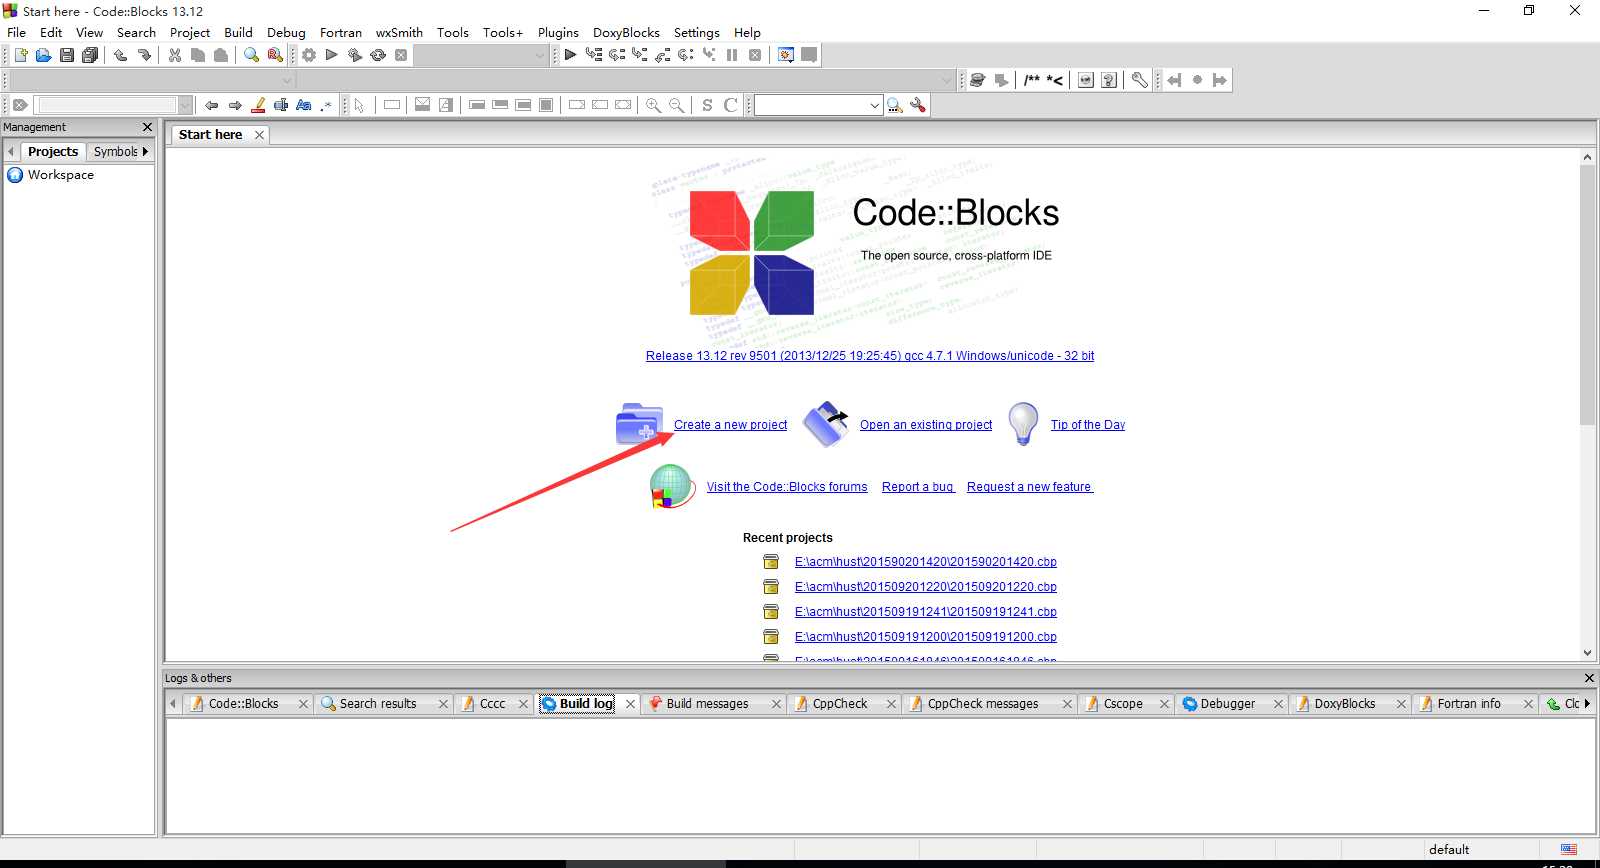The image size is (1600, 868).
Task: Click Tip of the Day link
Action: tap(1088, 424)
